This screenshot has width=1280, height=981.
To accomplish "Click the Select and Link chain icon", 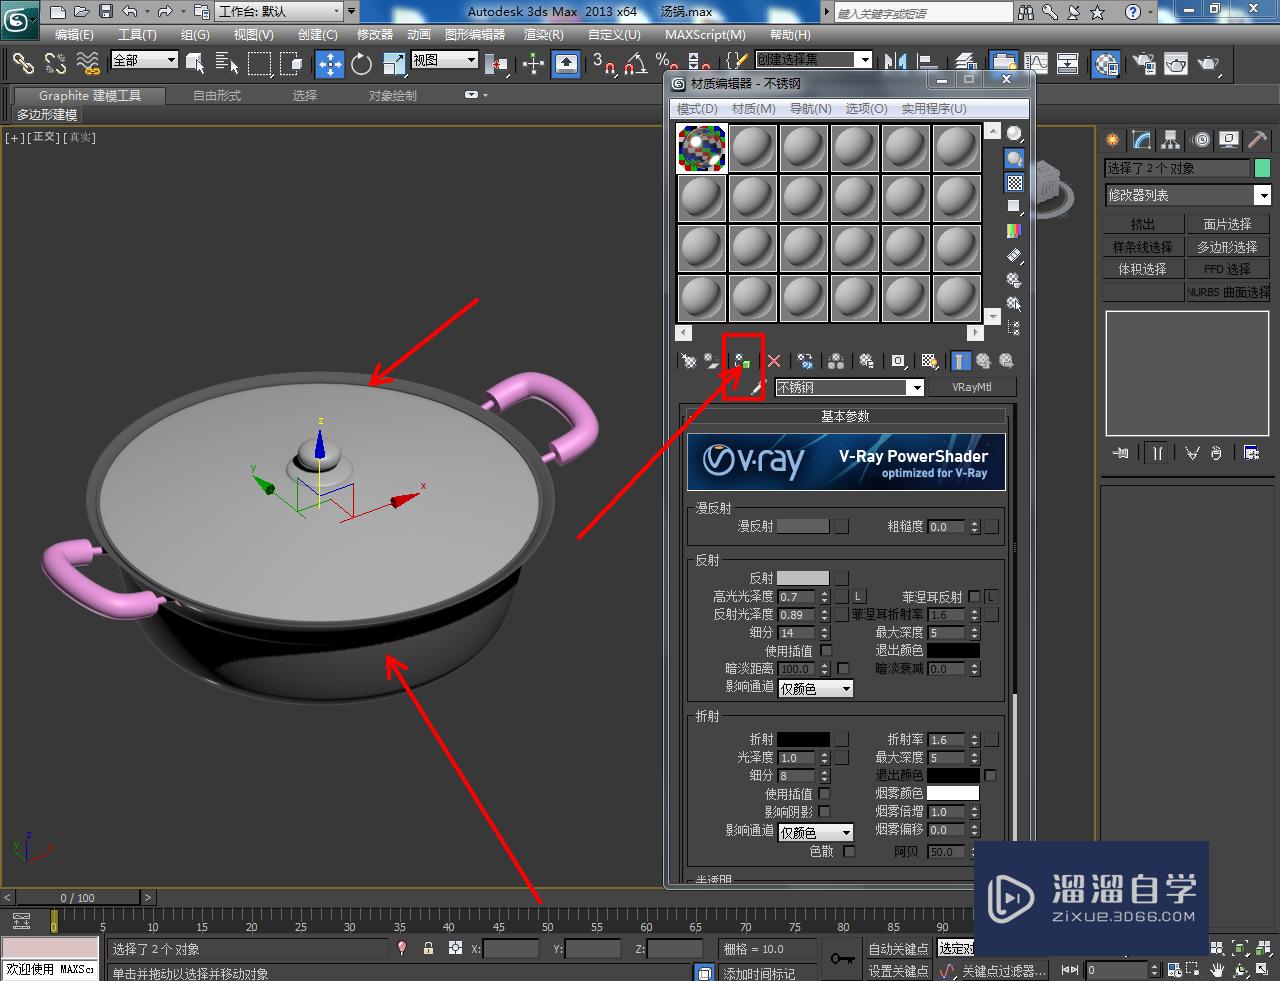I will (x=23, y=64).
